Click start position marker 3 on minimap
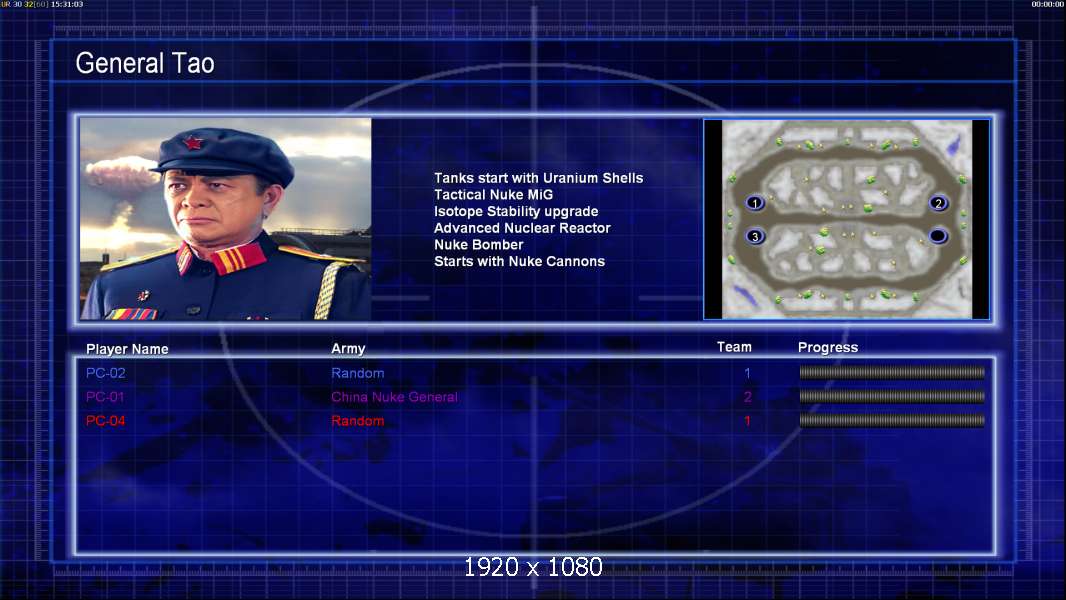This screenshot has height=600, width=1066. [x=755, y=236]
